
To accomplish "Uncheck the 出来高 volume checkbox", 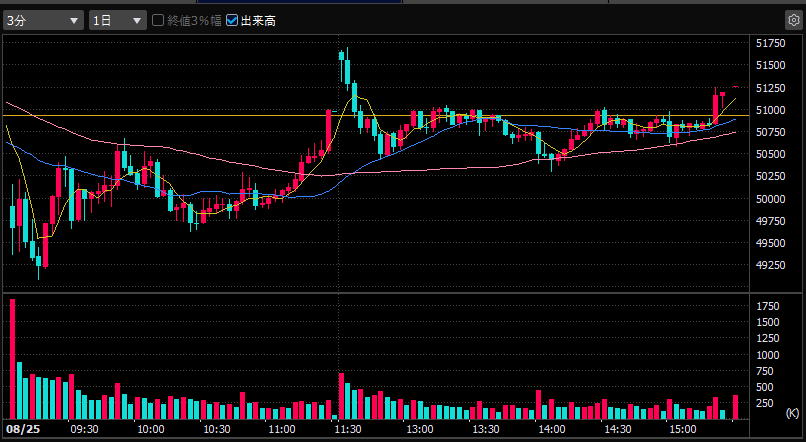I will [x=232, y=20].
